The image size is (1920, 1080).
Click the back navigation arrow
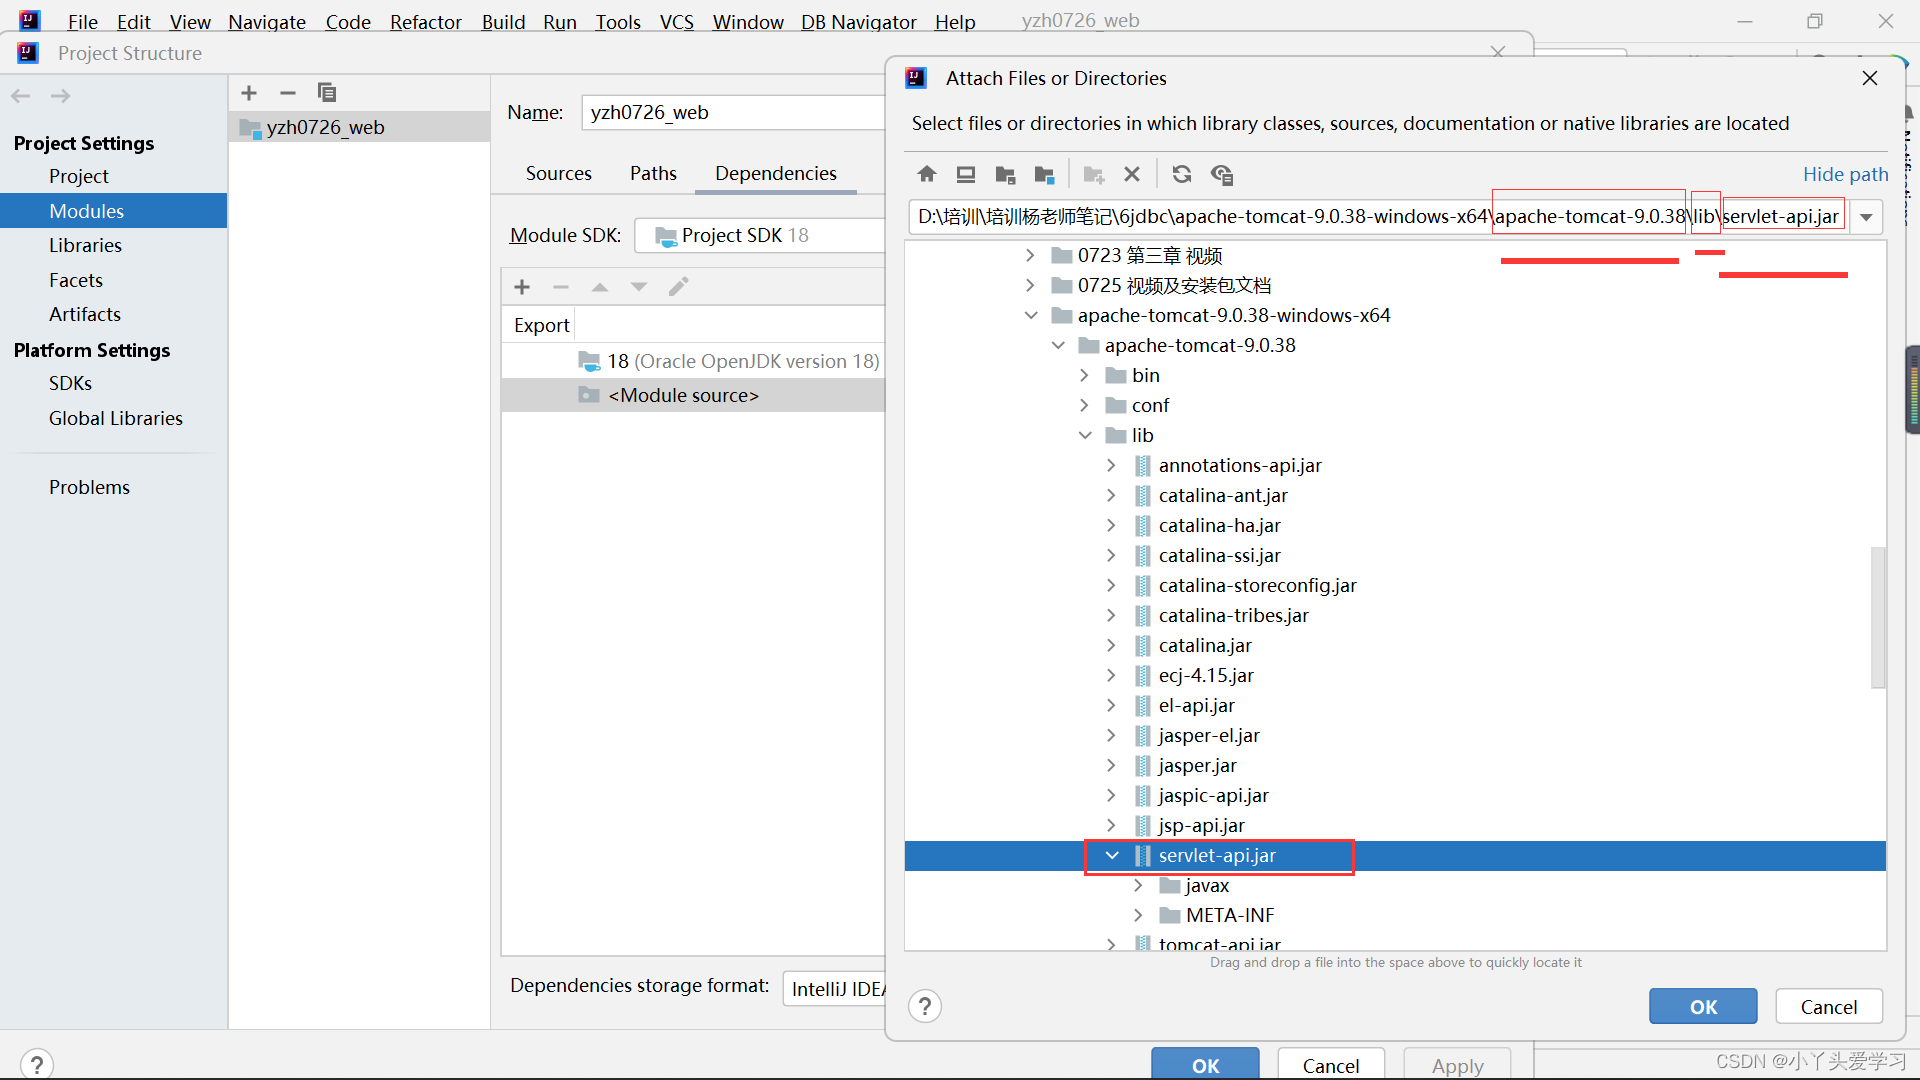[x=21, y=96]
